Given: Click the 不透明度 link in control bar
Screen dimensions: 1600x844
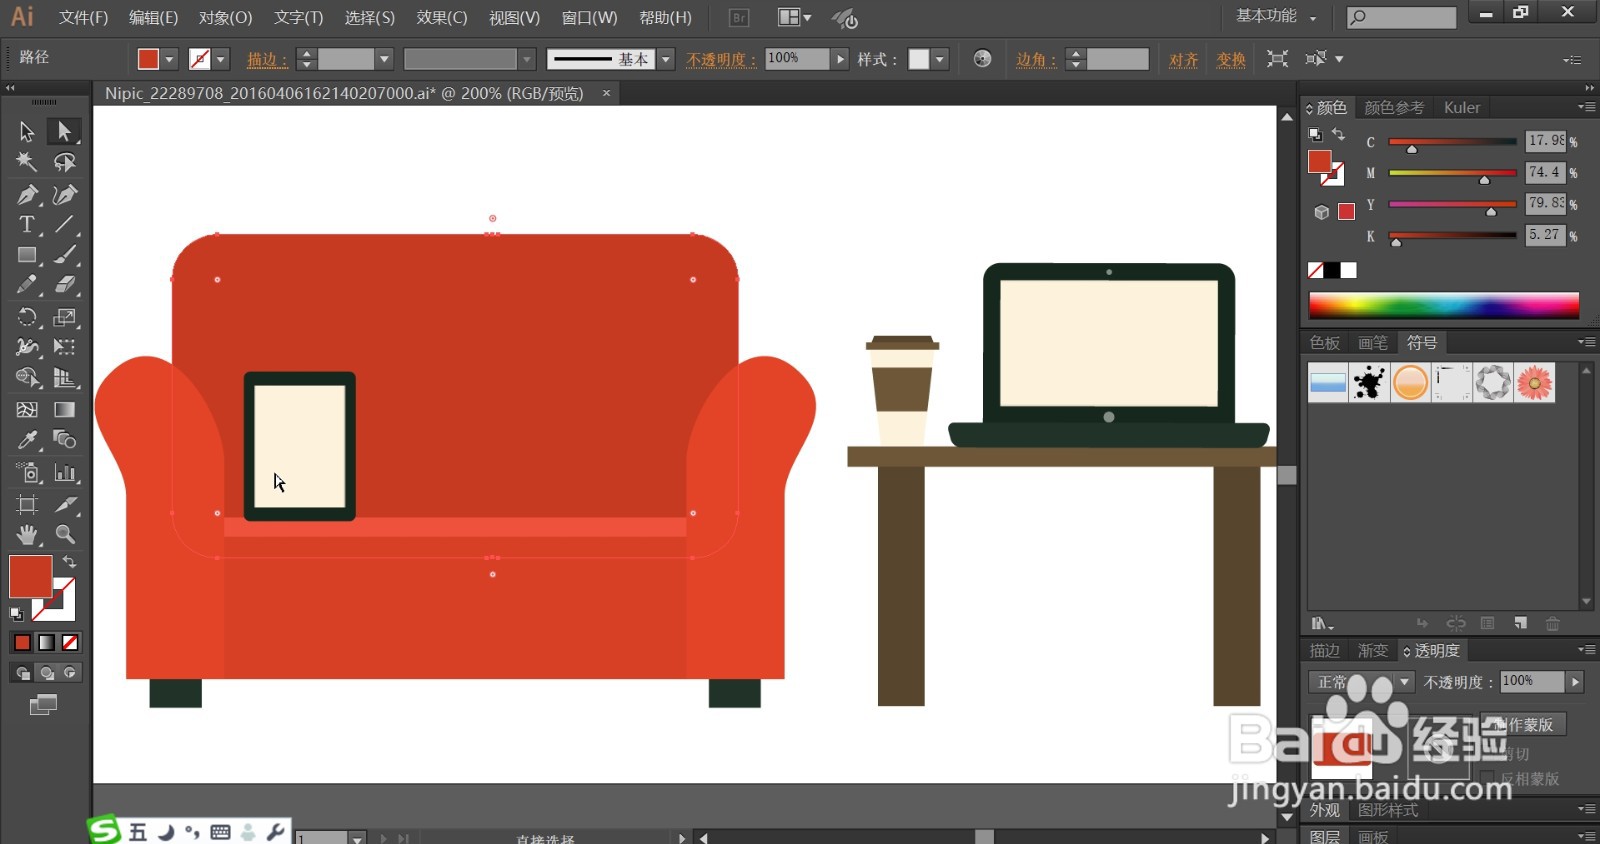Looking at the screenshot, I should click(x=721, y=59).
